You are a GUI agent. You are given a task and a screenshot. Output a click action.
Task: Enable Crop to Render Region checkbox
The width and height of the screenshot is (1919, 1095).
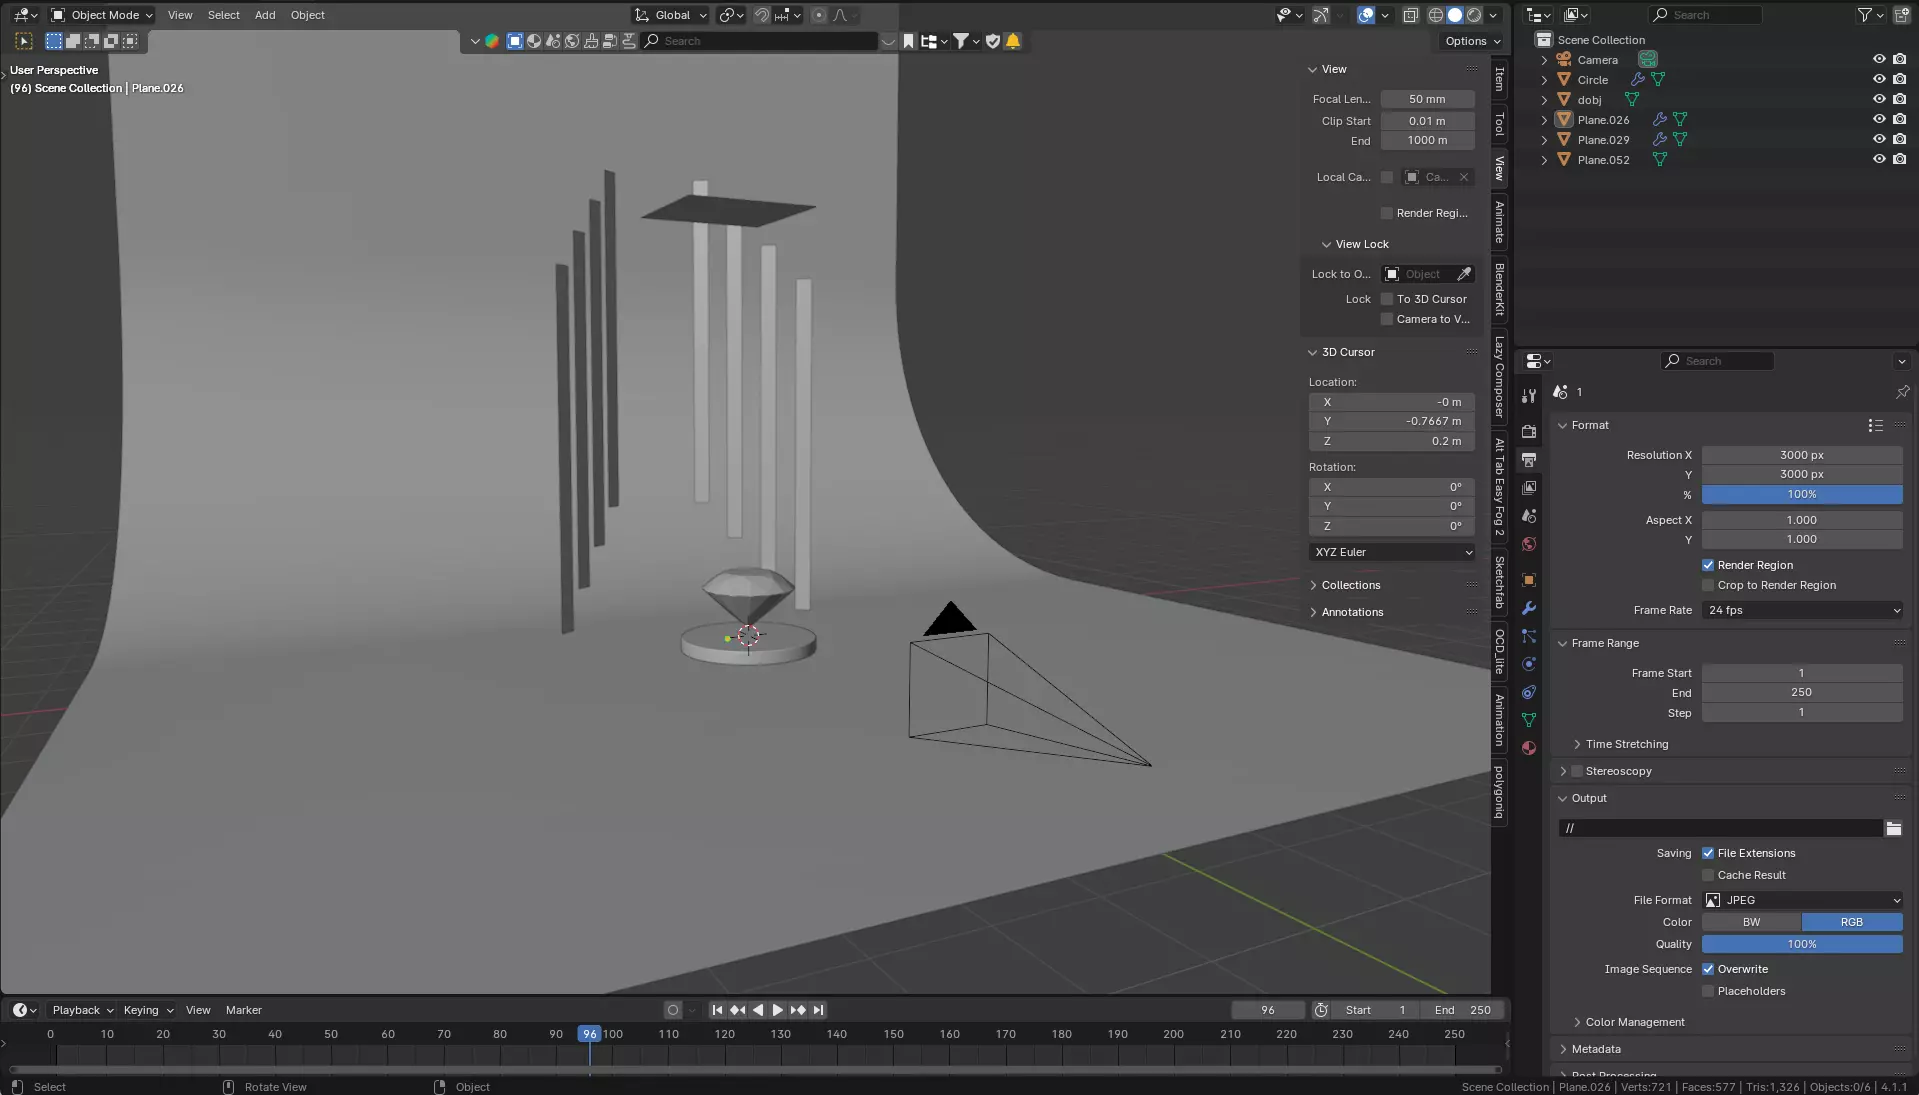coord(1708,585)
